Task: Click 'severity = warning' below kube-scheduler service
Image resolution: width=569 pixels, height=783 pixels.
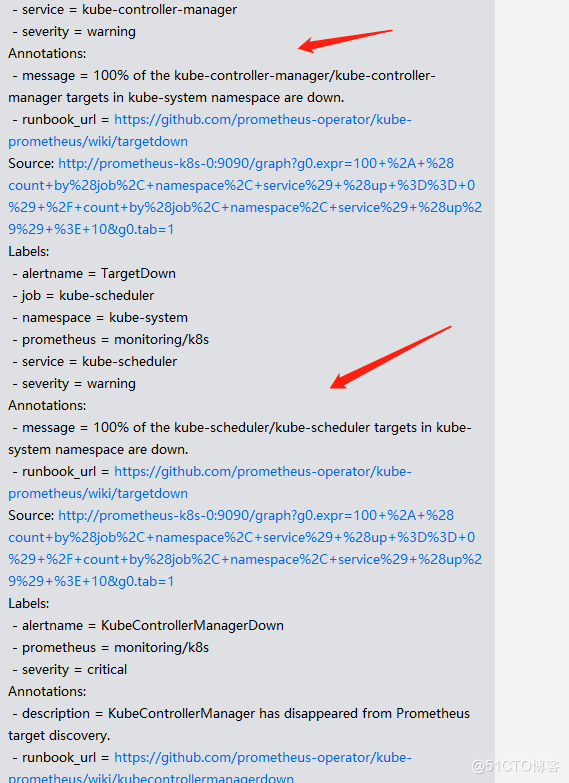Action: [78, 384]
